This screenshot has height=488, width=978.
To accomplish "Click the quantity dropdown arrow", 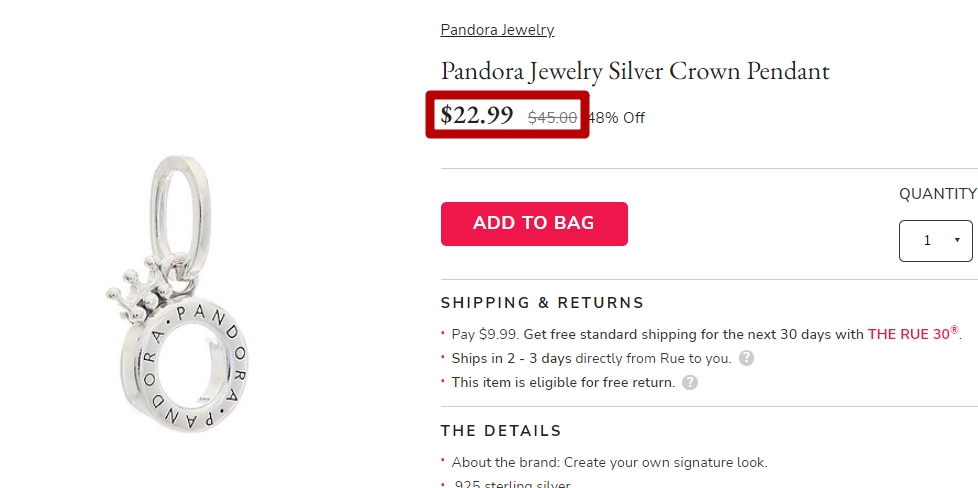I will 957,240.
